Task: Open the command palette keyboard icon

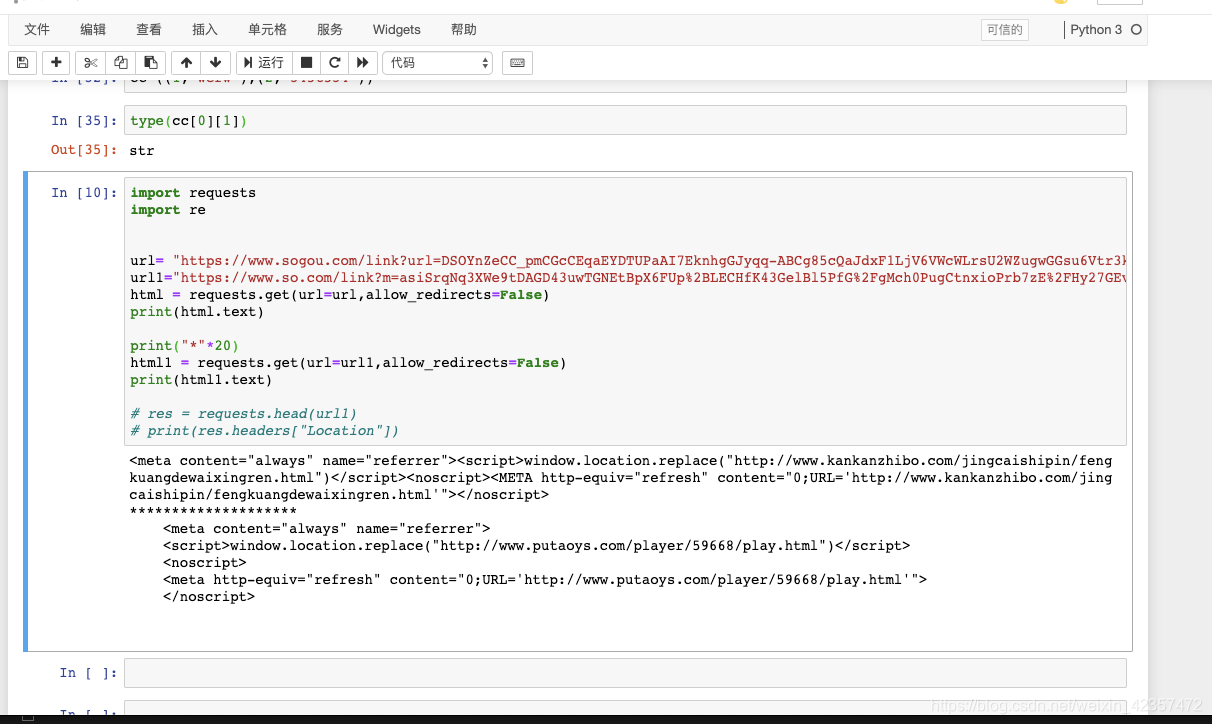Action: pos(517,62)
